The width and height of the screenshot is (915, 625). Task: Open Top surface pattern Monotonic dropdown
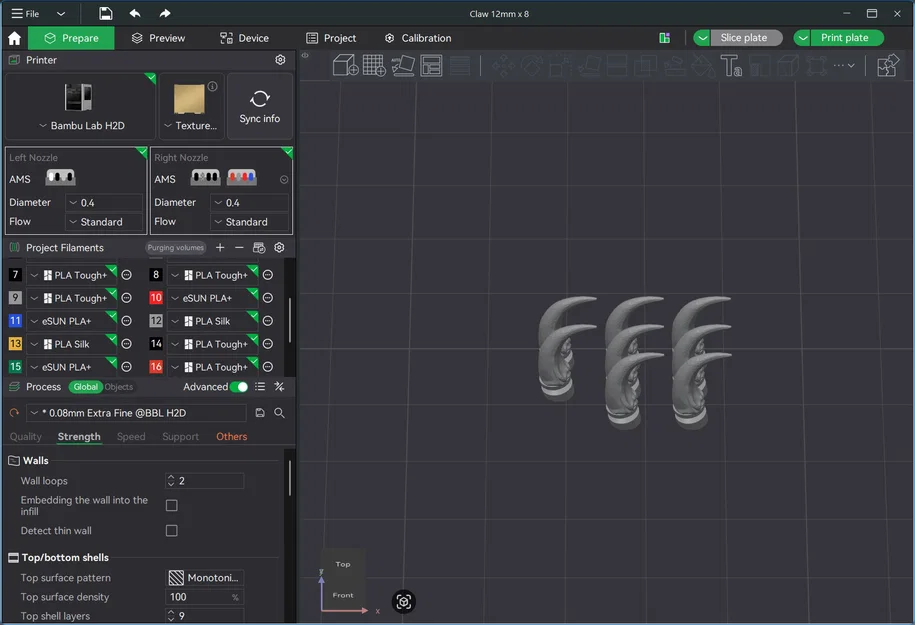pyautogui.click(x=205, y=578)
